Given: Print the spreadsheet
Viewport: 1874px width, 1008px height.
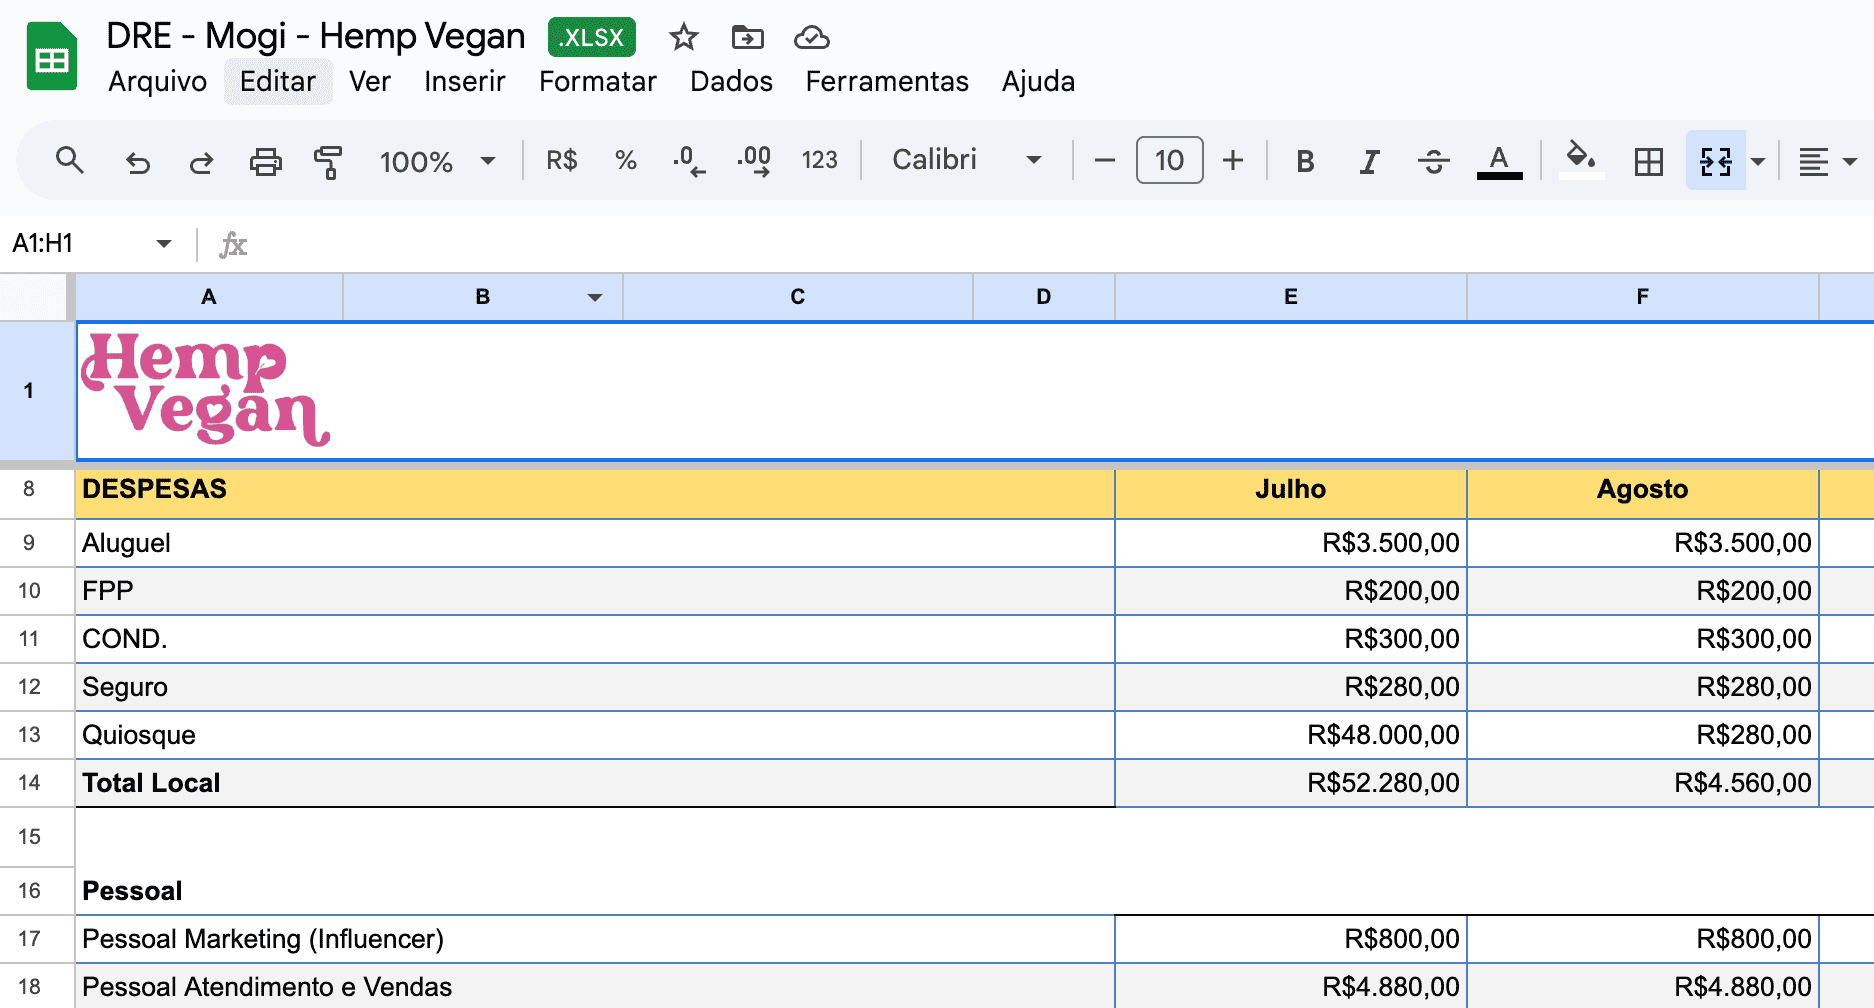Looking at the screenshot, I should click(265, 161).
